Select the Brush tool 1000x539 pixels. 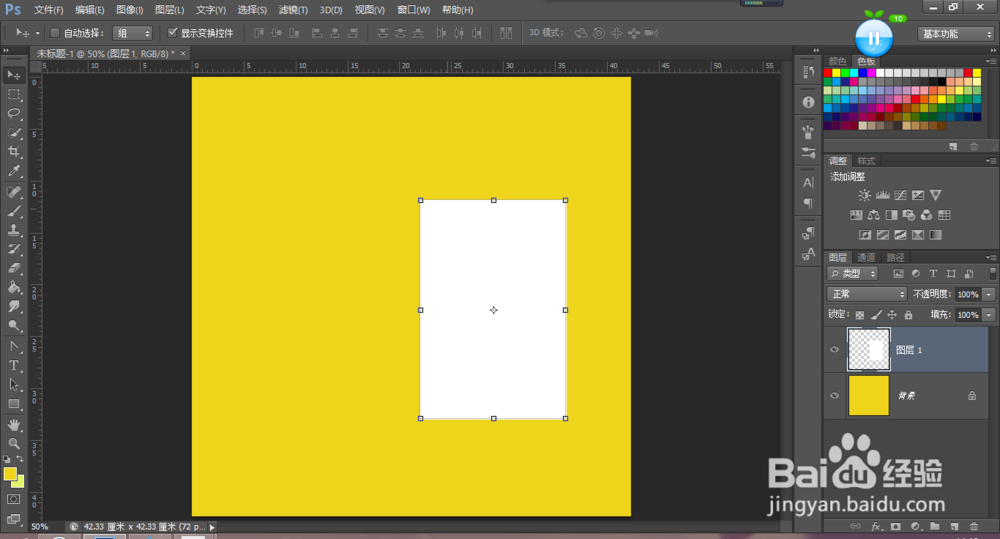(13, 211)
